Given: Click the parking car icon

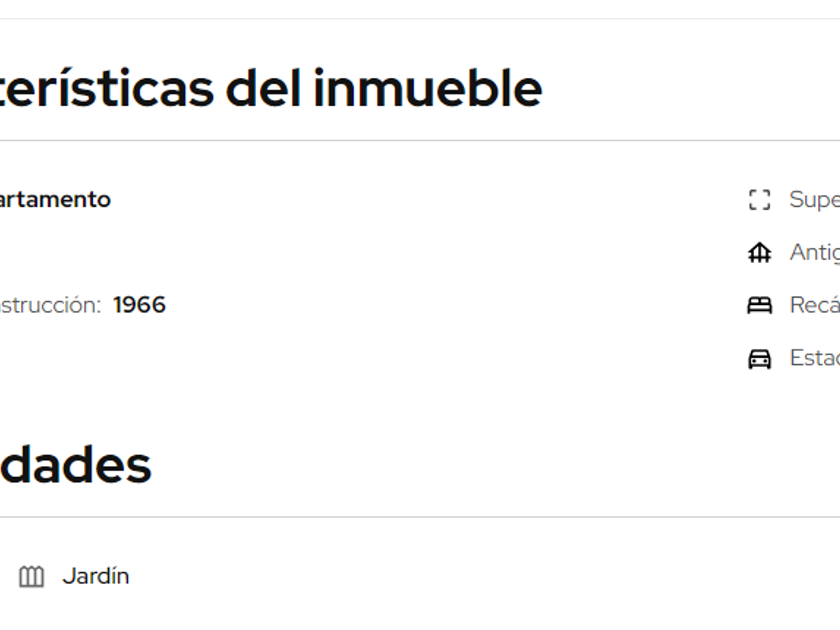Looking at the screenshot, I should pyautogui.click(x=759, y=359).
